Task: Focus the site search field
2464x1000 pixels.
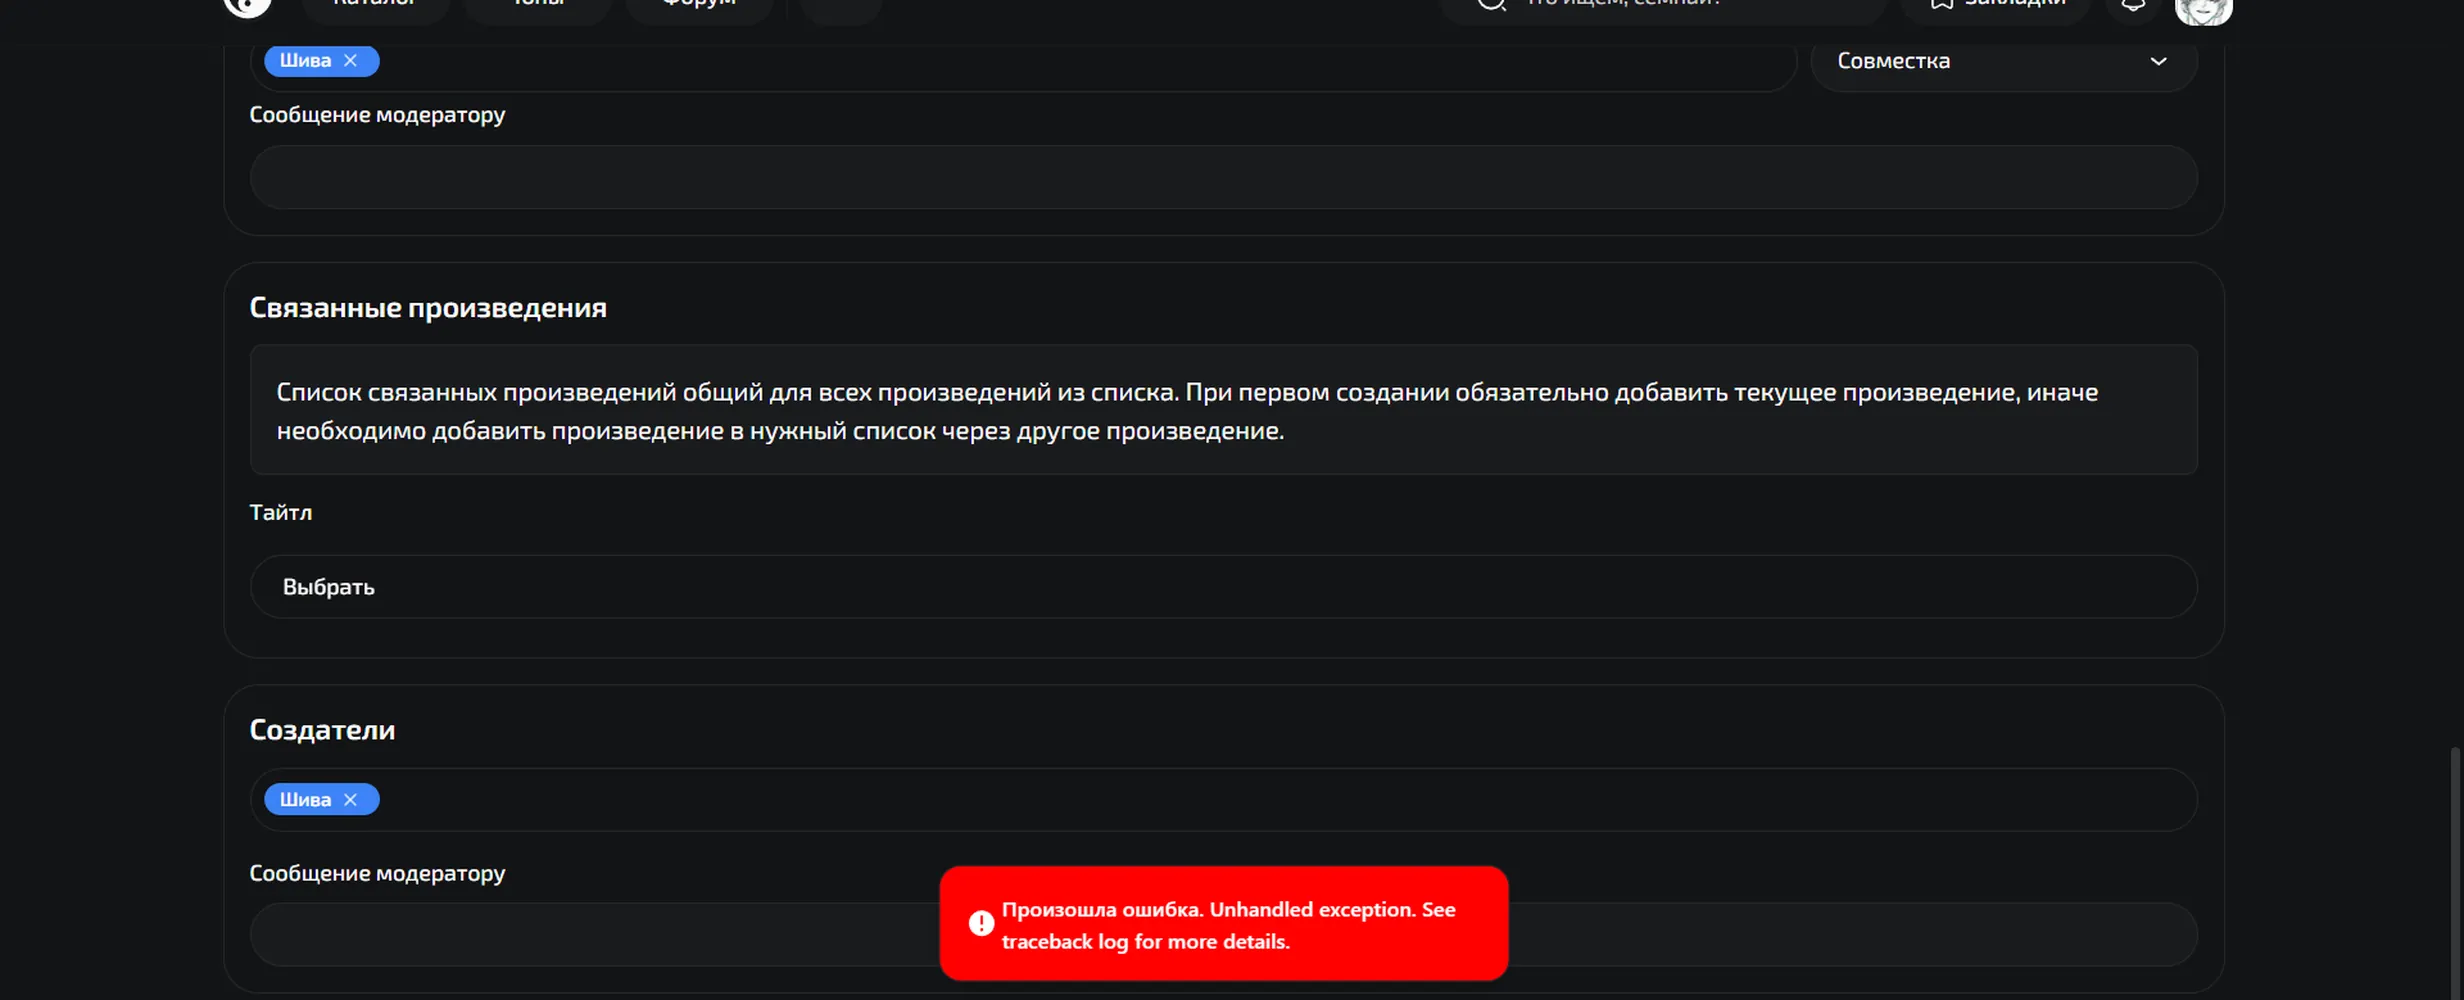Action: [1663, 5]
